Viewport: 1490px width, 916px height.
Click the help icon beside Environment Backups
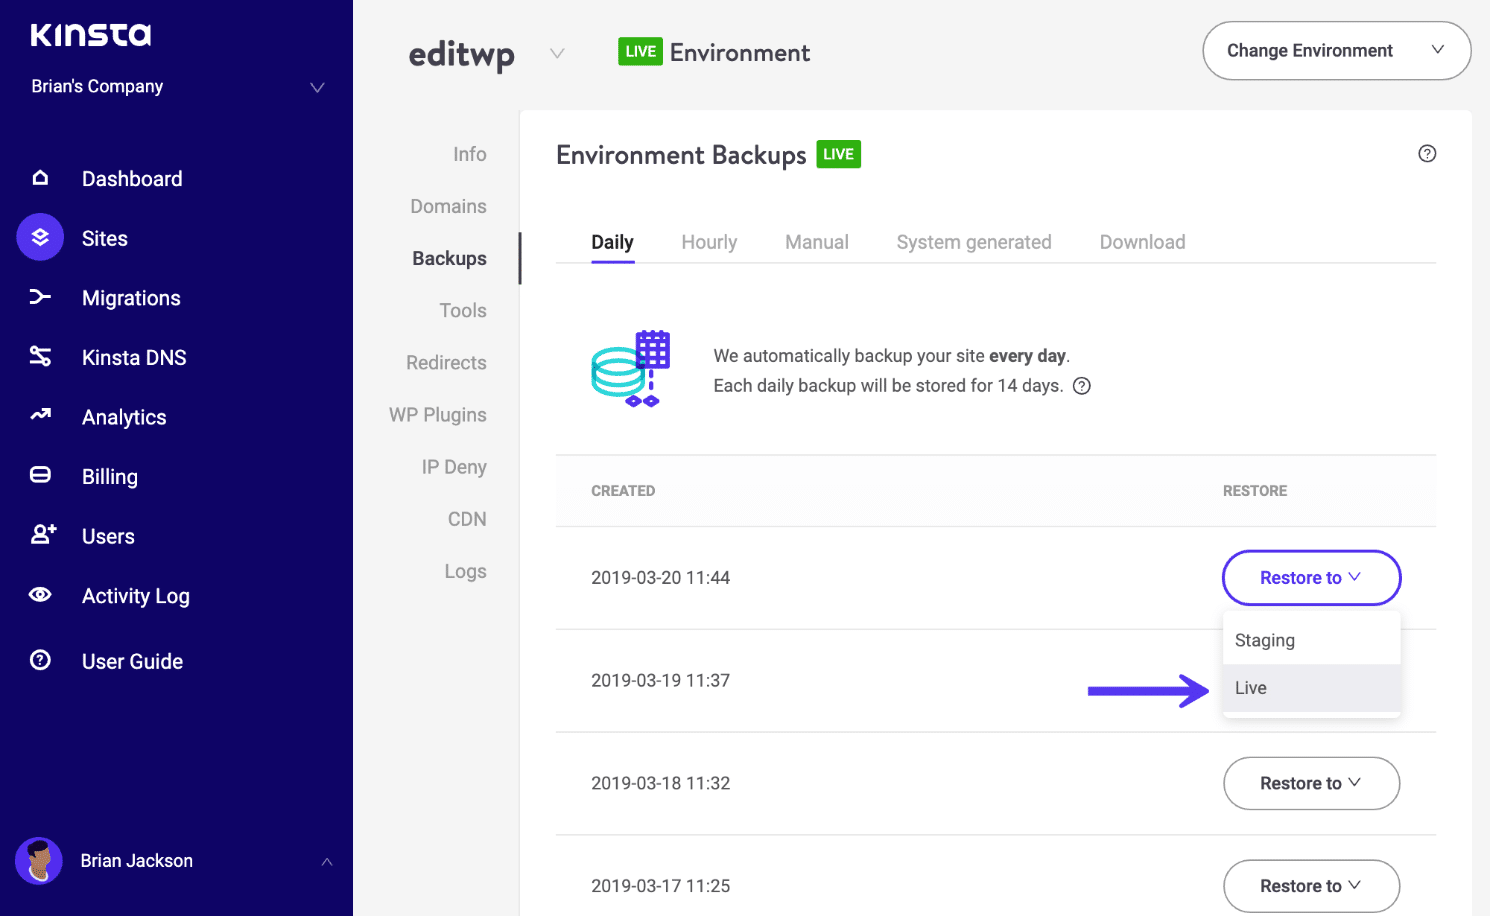(1427, 153)
